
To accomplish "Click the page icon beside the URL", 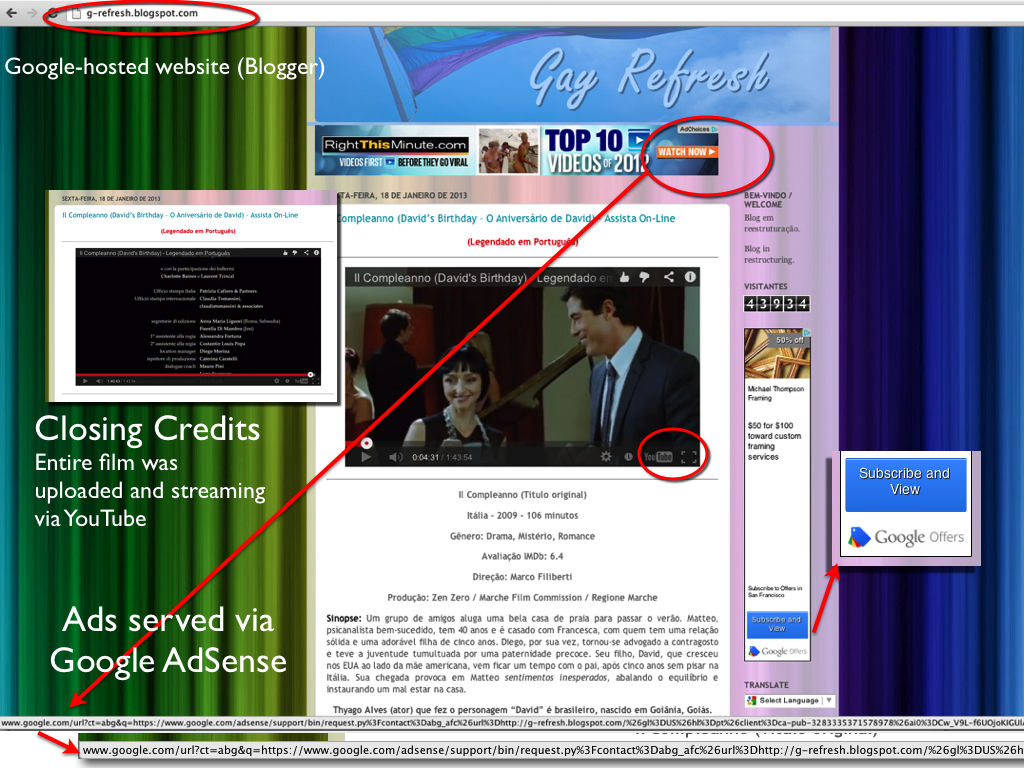I will pyautogui.click(x=76, y=13).
